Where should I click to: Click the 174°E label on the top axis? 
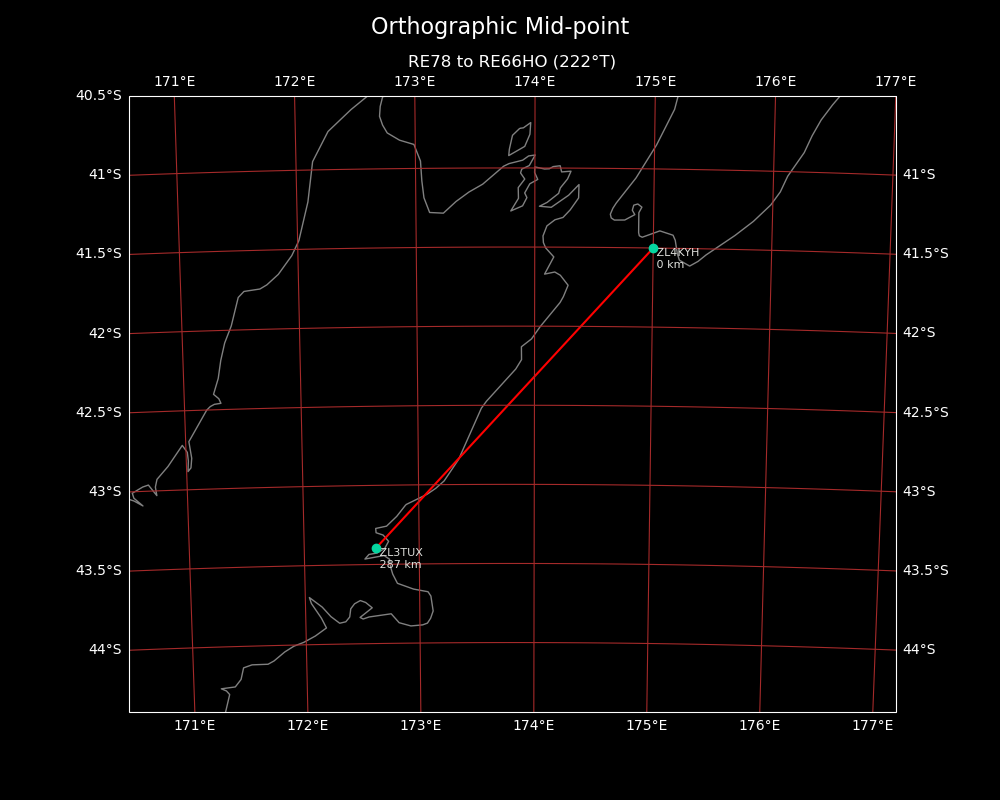534,81
